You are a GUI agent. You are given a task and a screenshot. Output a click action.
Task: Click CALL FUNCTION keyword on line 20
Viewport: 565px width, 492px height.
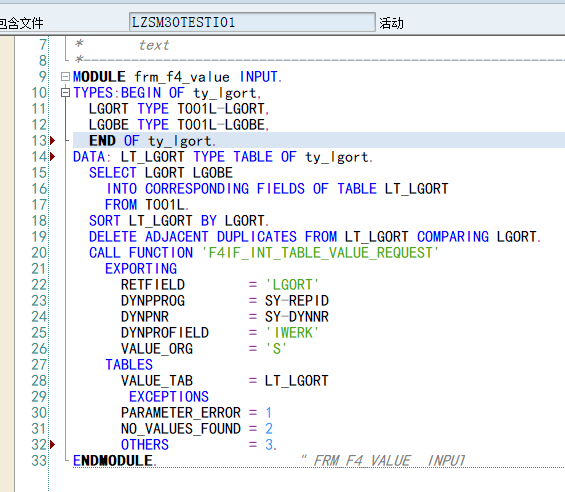click(x=141, y=253)
